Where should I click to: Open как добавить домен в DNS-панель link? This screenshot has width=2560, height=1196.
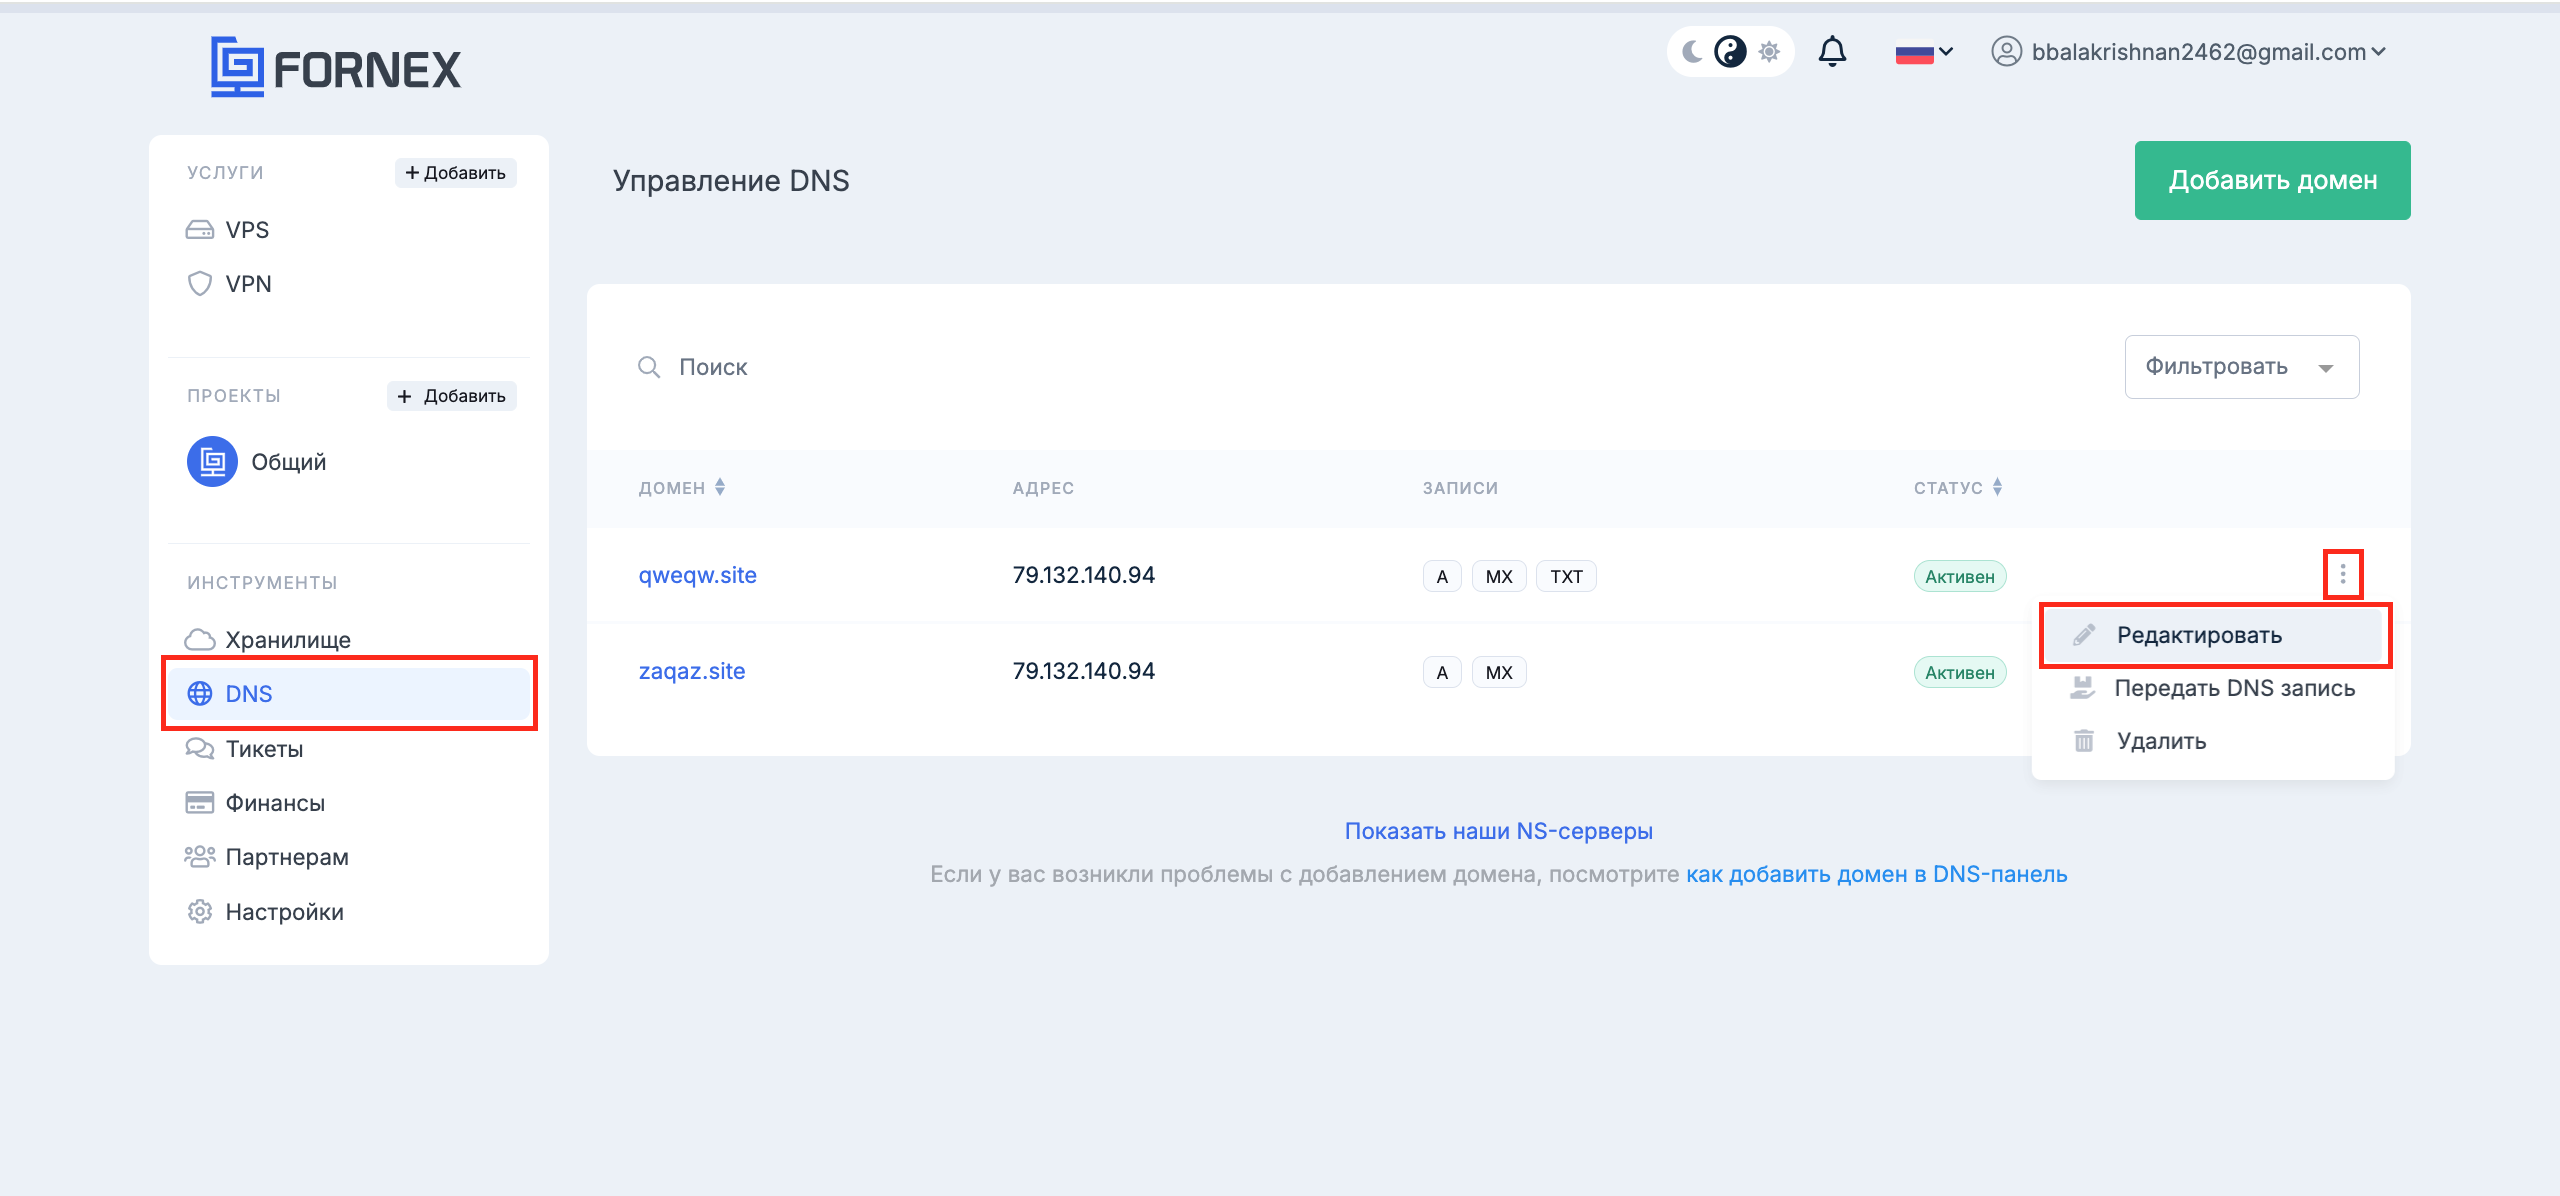tap(1876, 874)
